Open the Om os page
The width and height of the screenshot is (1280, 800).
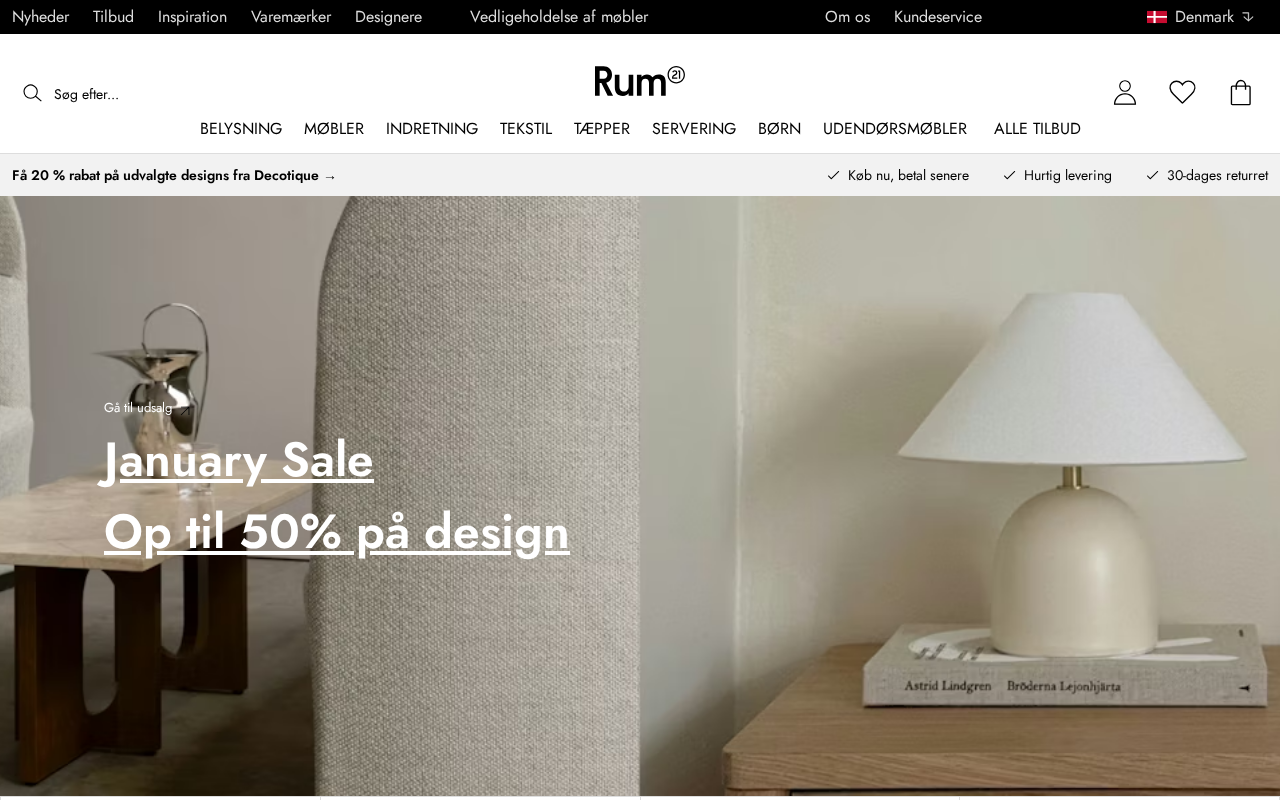pyautogui.click(x=847, y=17)
